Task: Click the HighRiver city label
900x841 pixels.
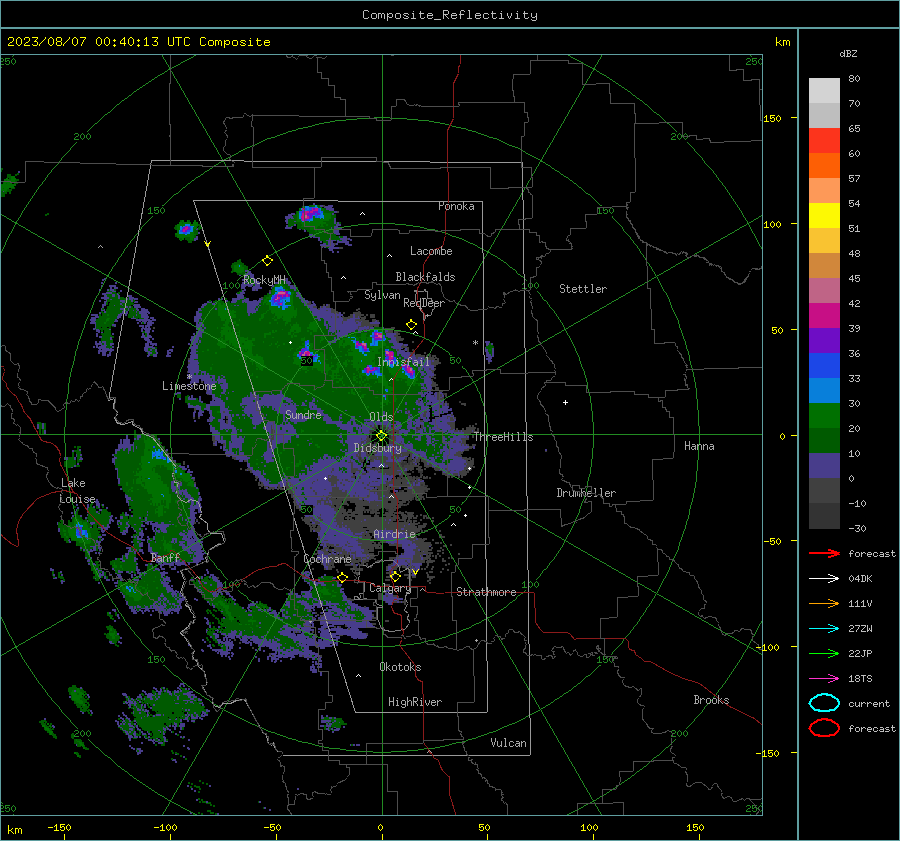Action: coord(415,702)
